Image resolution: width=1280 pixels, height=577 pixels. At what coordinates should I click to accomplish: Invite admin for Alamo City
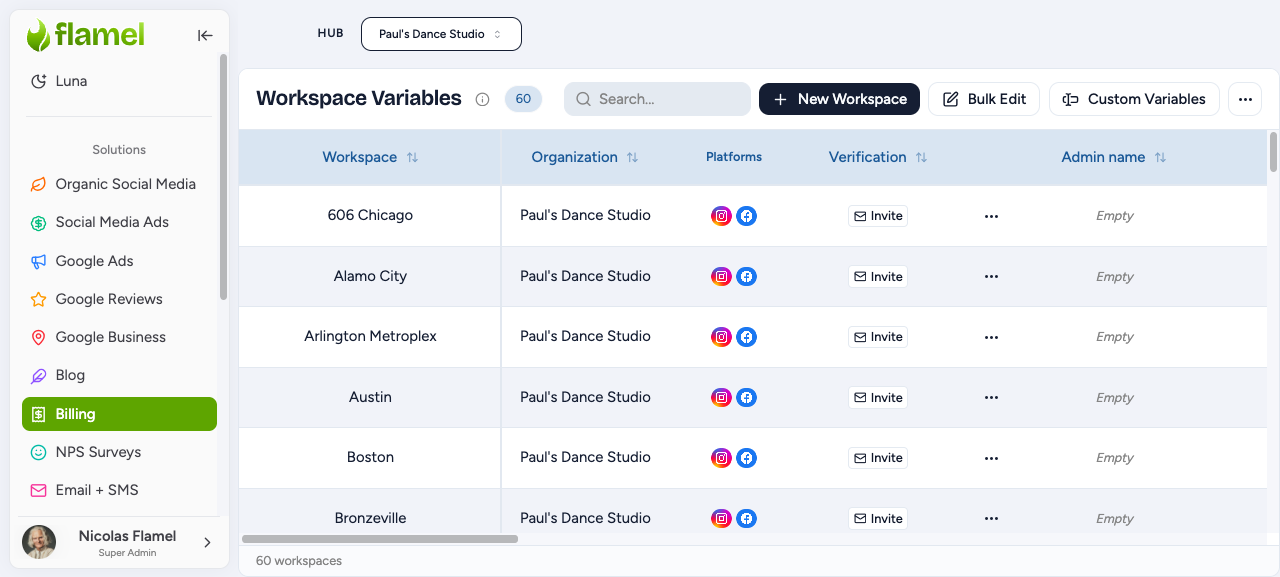click(x=878, y=277)
